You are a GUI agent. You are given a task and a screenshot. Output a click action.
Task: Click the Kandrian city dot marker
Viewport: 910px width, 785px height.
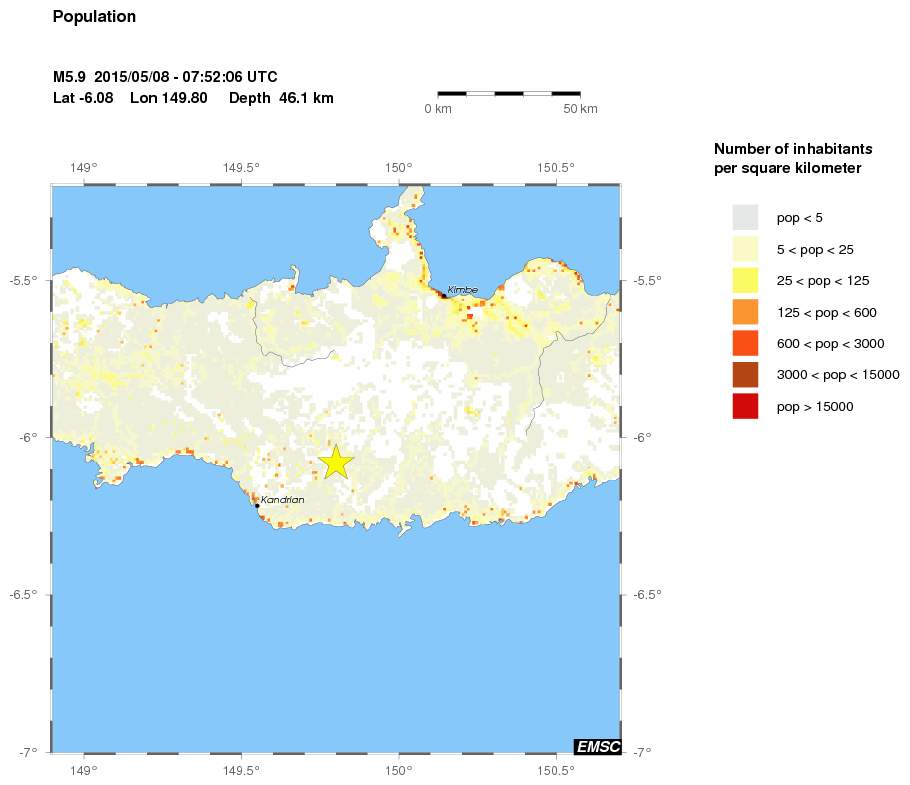click(x=257, y=506)
